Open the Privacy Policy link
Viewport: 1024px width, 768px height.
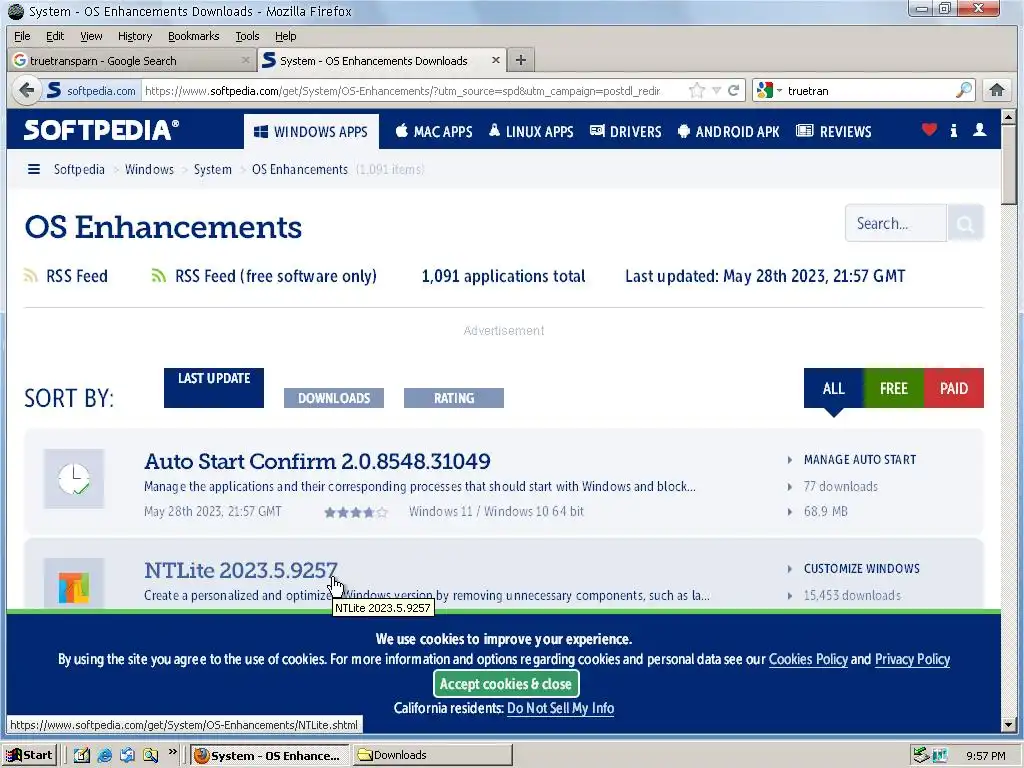pos(912,659)
